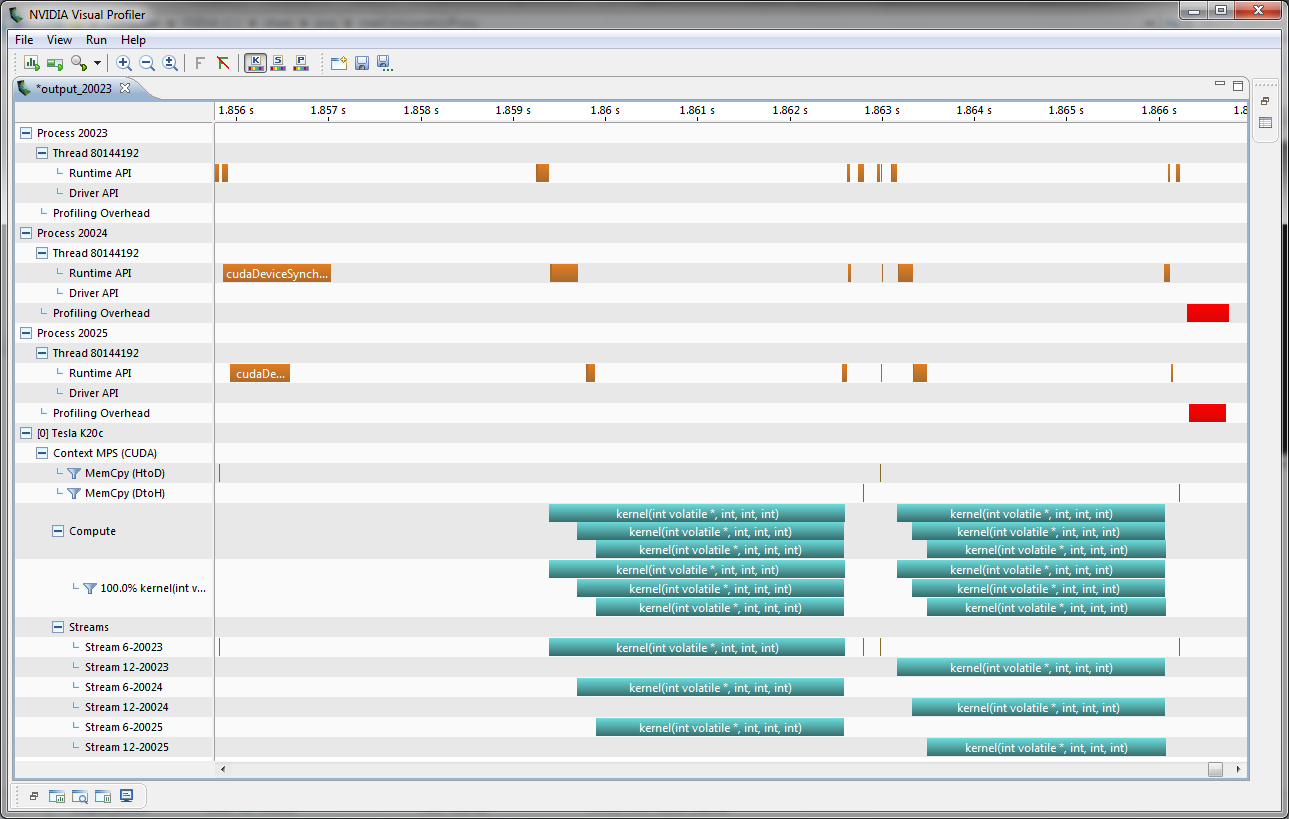1289x819 pixels.
Task: Open the table view icon in the right strip
Action: (x=1265, y=123)
